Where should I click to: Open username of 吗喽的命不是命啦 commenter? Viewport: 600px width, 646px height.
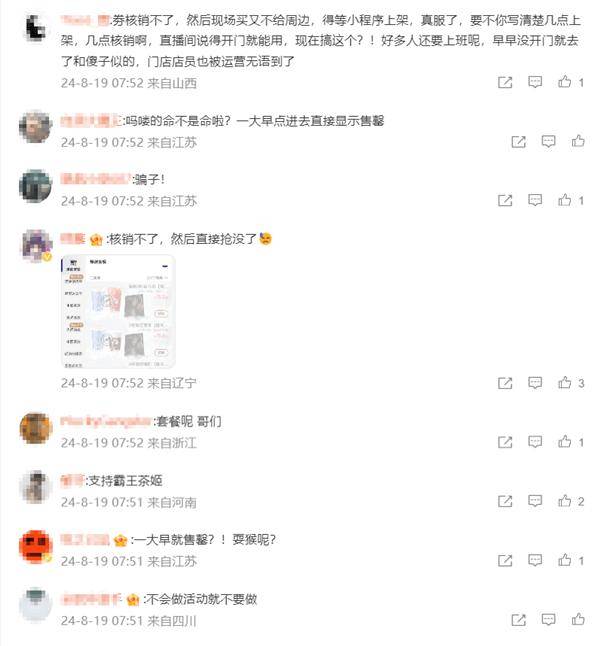tap(91, 121)
